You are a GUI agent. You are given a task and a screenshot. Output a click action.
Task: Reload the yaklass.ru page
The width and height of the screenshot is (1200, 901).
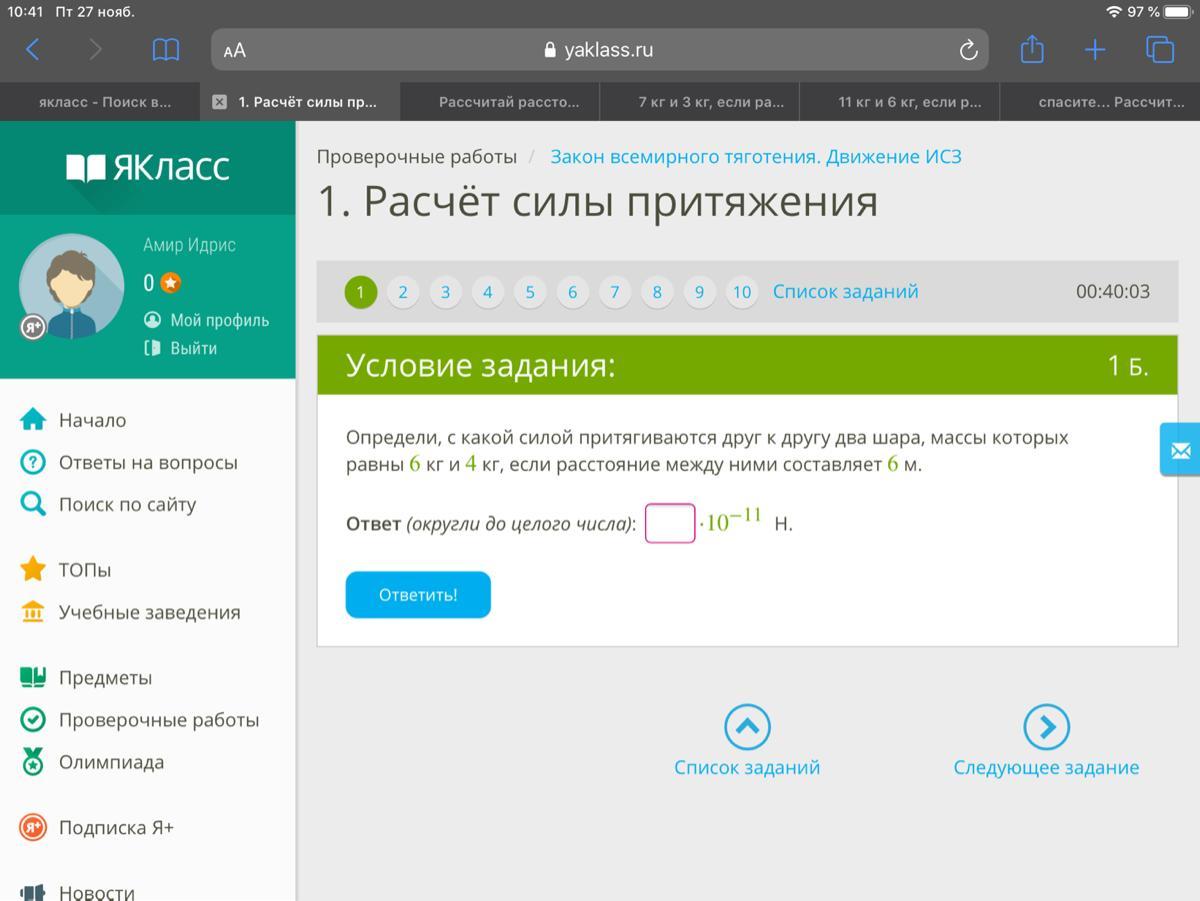968,50
